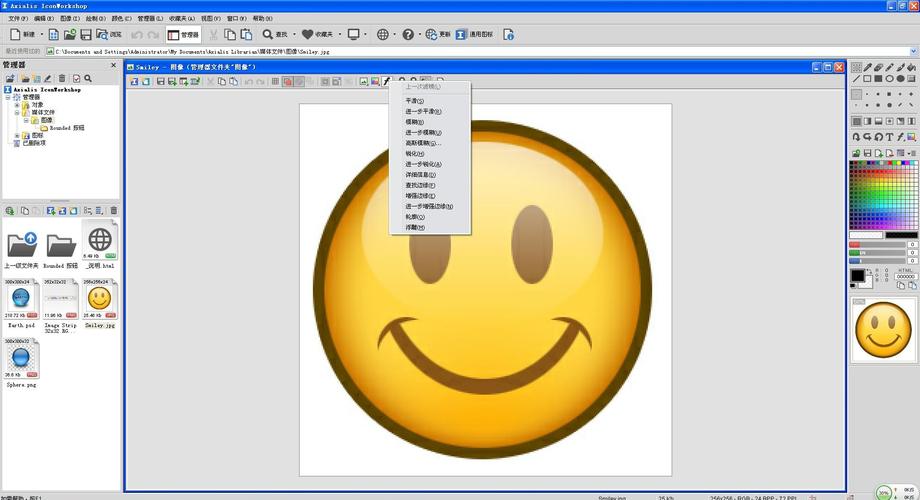The height and width of the screenshot is (500, 920).
Task: Click the Search (查找) magnifier button
Action: pyautogui.click(x=275, y=35)
